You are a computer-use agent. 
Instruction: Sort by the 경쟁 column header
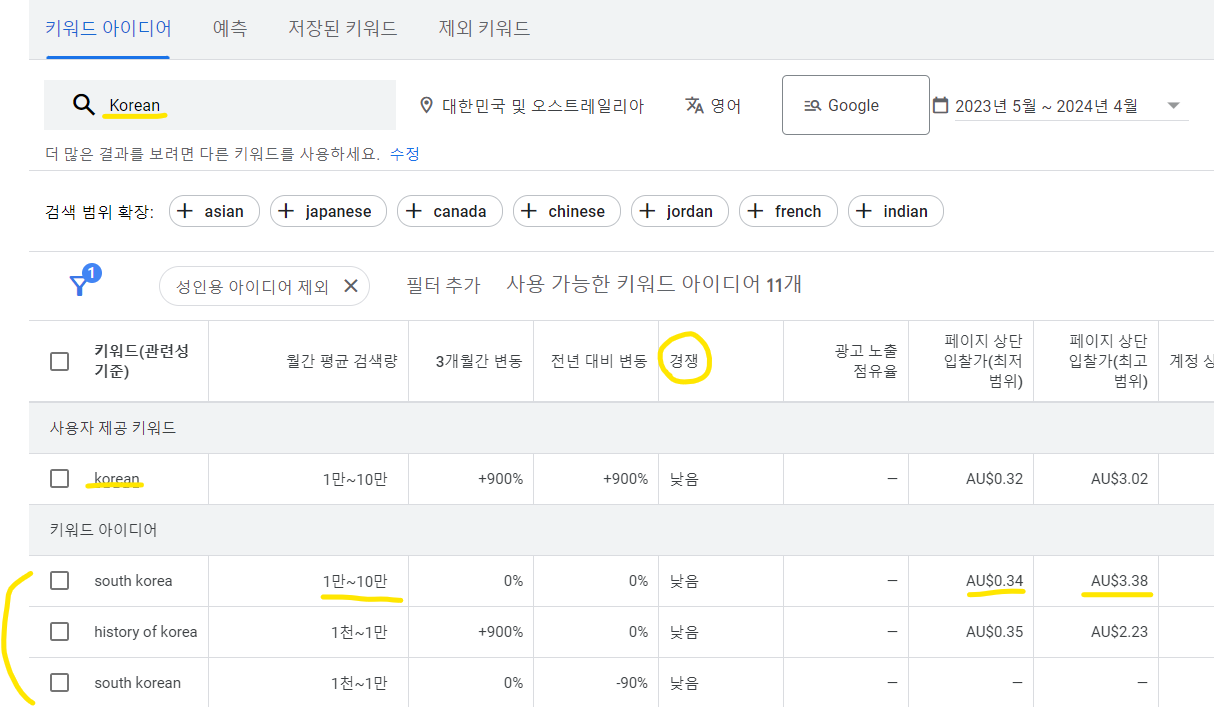click(x=686, y=361)
